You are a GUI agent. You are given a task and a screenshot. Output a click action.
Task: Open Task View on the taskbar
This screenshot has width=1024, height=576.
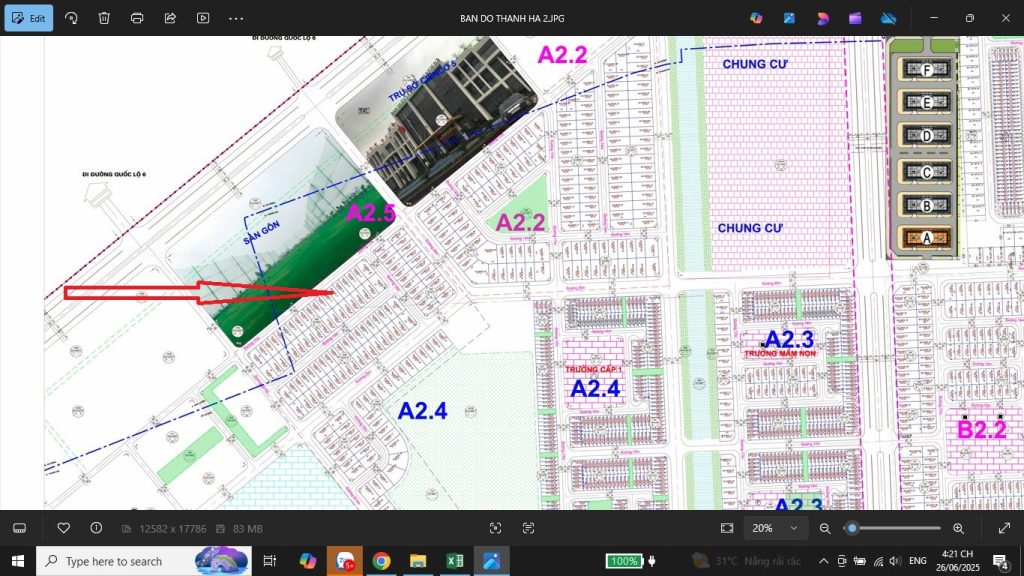269,561
